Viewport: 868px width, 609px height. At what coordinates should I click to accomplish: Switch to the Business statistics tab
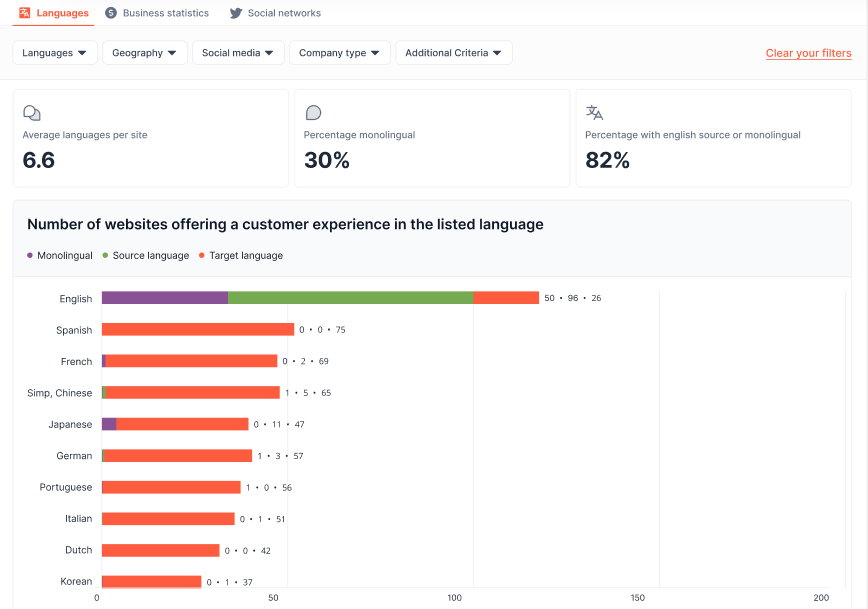pos(165,13)
